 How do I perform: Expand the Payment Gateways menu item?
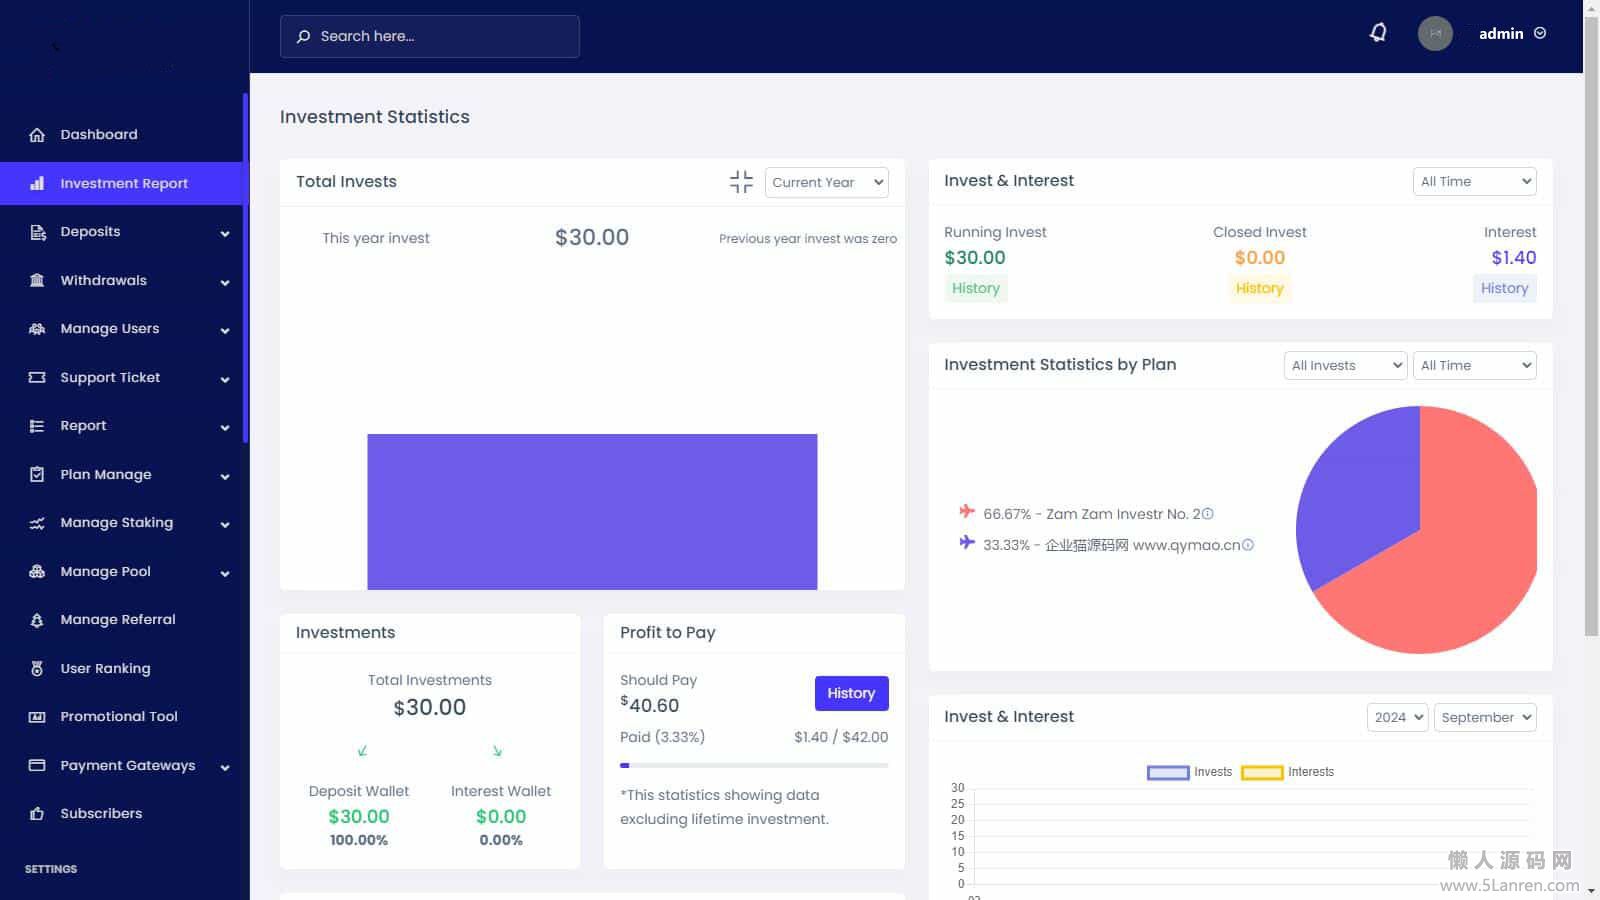point(128,766)
